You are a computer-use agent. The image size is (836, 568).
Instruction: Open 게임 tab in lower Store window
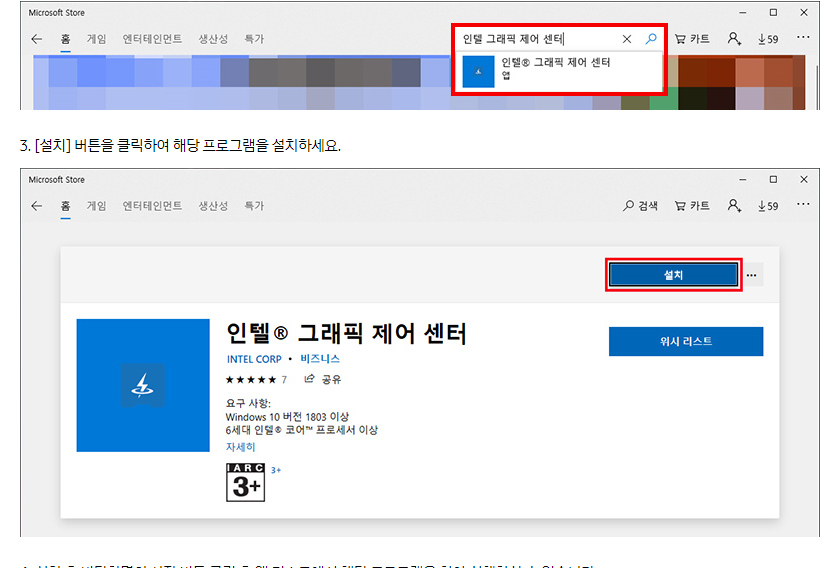point(97,206)
